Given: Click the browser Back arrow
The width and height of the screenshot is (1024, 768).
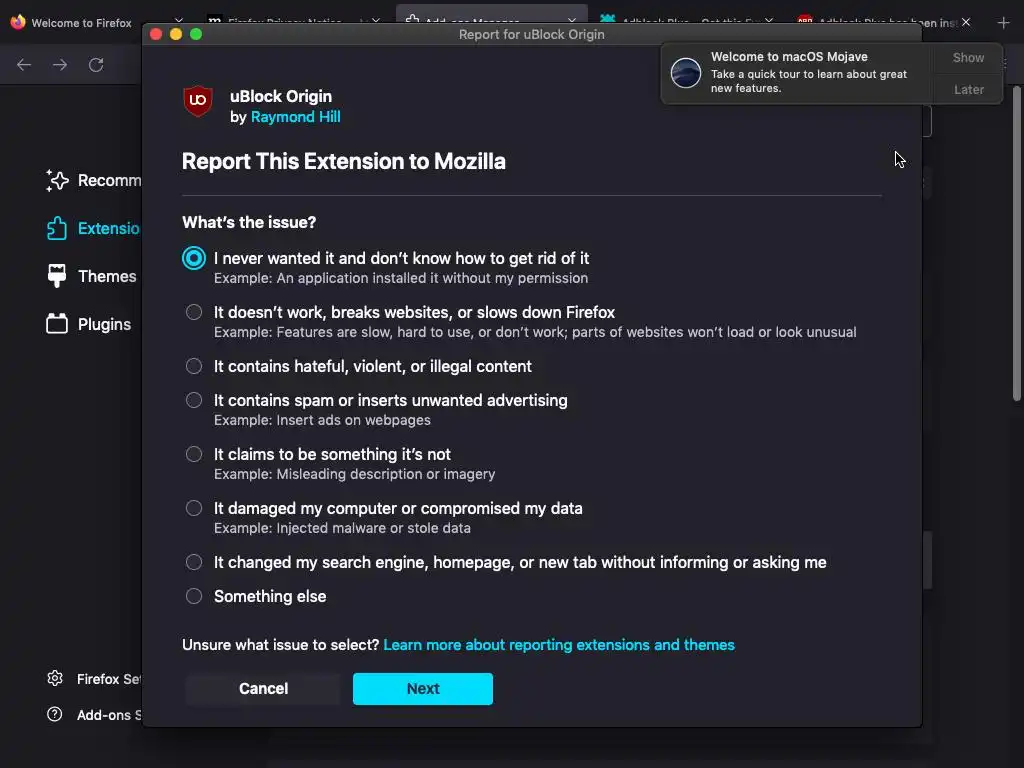Looking at the screenshot, I should point(24,65).
